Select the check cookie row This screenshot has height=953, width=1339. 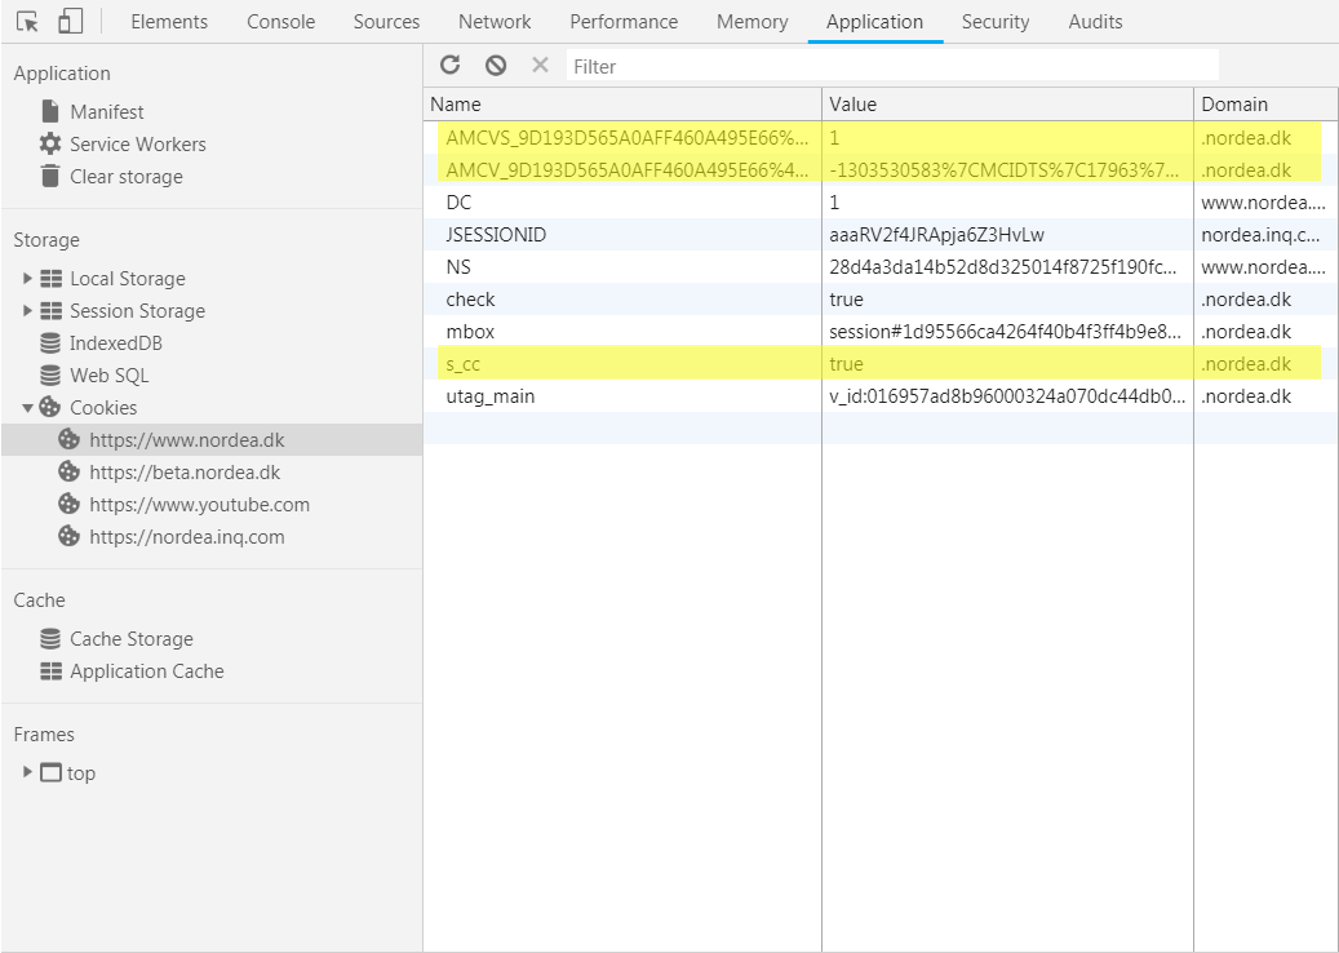click(880, 299)
